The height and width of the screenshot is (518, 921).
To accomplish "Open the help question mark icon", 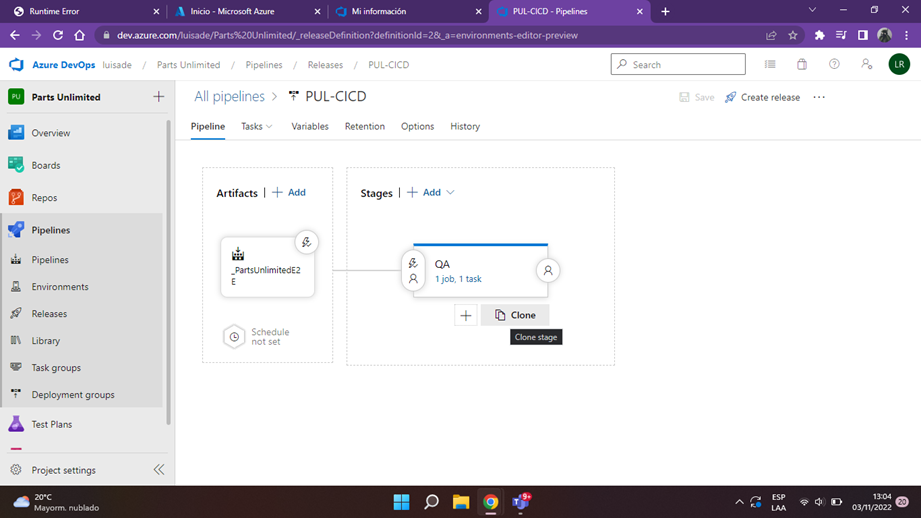I will tap(834, 65).
